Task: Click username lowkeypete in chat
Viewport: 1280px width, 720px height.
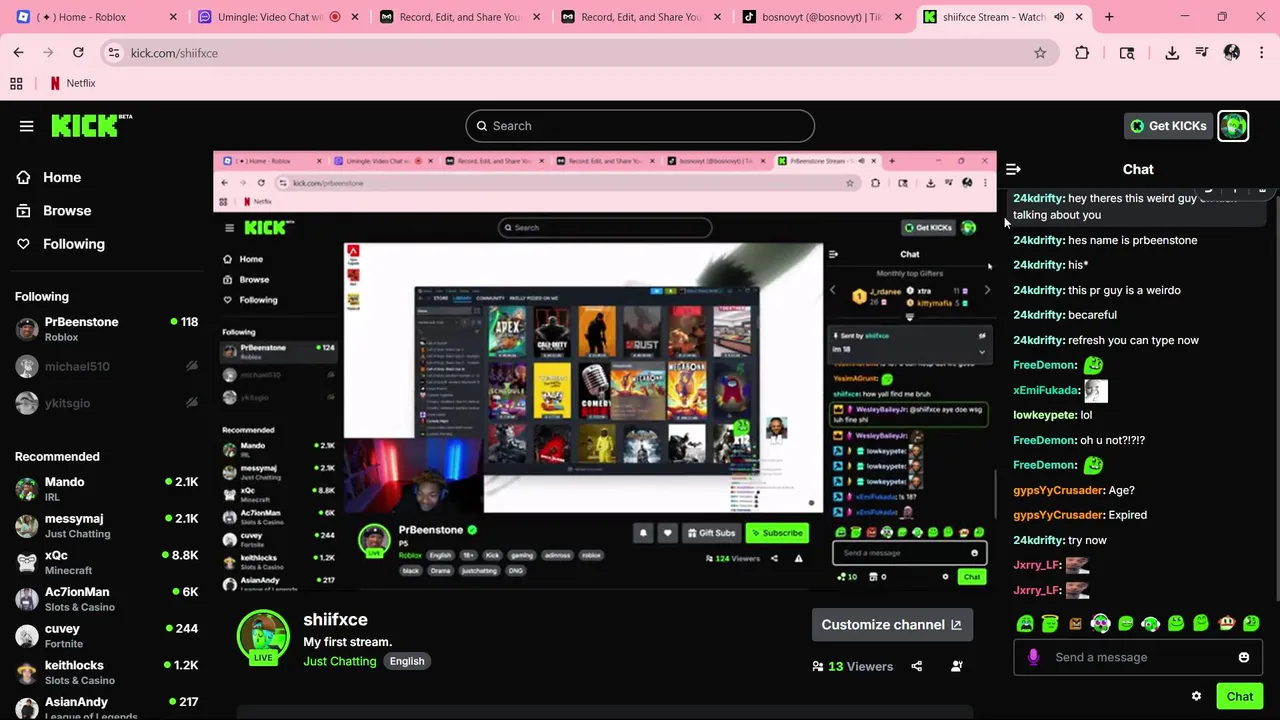Action: tap(1045, 415)
